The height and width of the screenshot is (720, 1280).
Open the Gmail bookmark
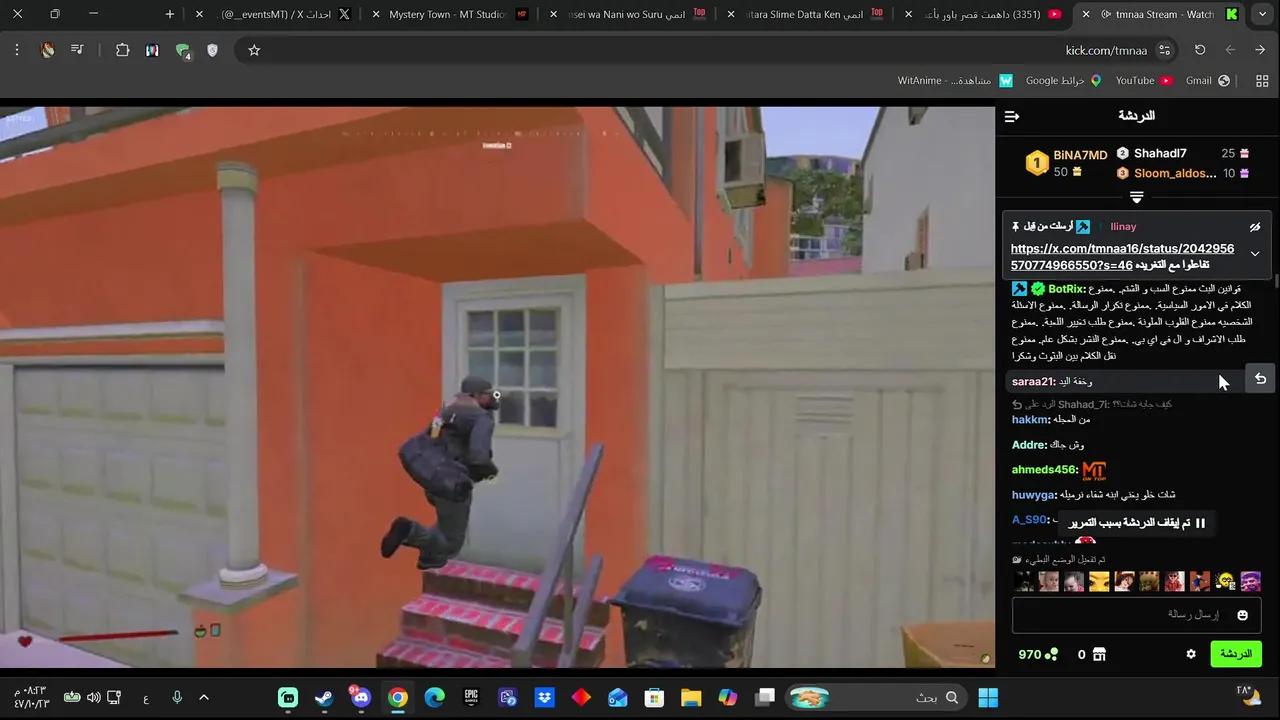click(1207, 80)
